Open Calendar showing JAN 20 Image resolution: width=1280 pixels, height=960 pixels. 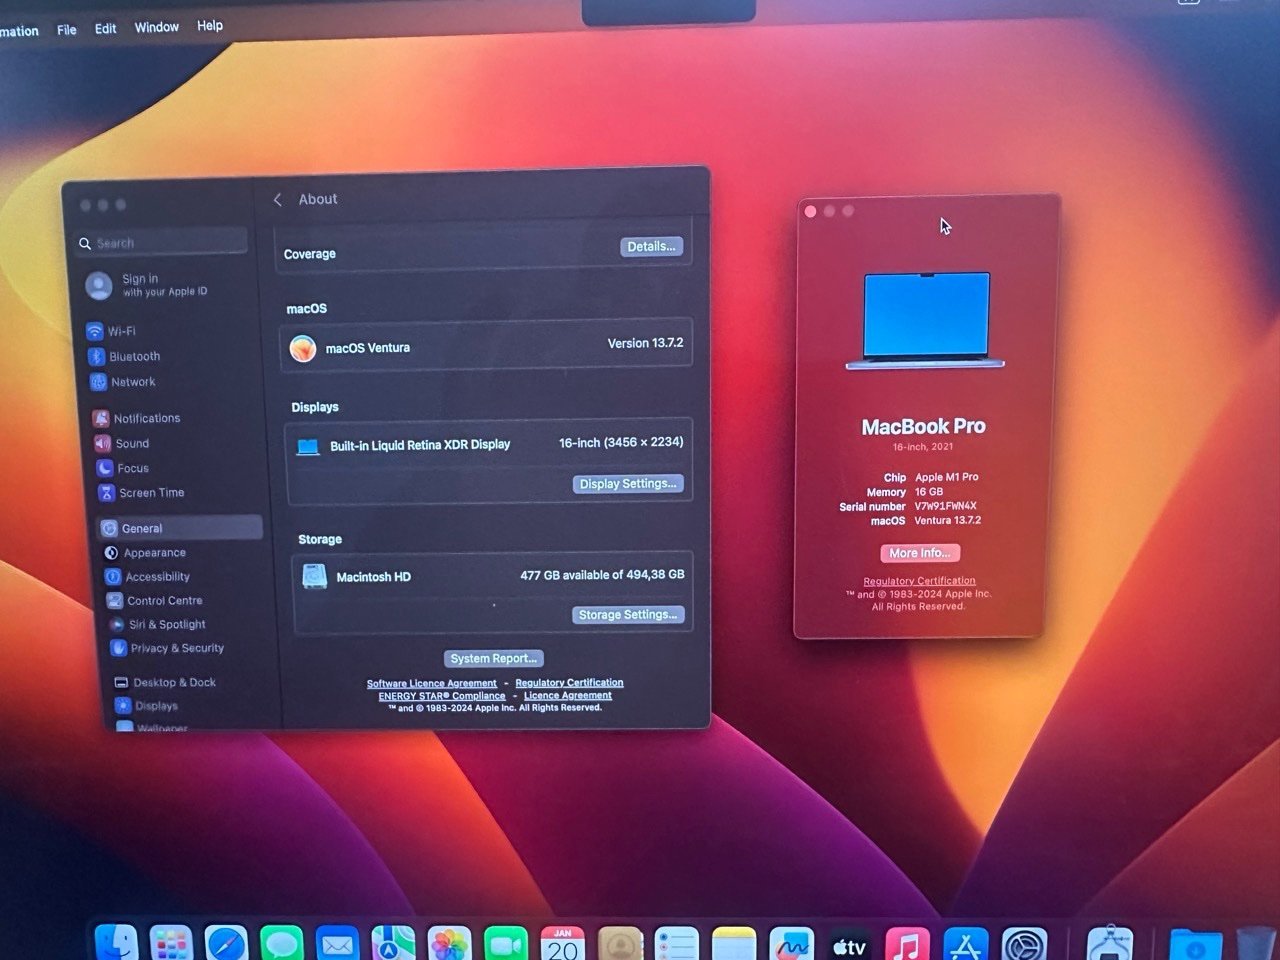[x=562, y=943]
